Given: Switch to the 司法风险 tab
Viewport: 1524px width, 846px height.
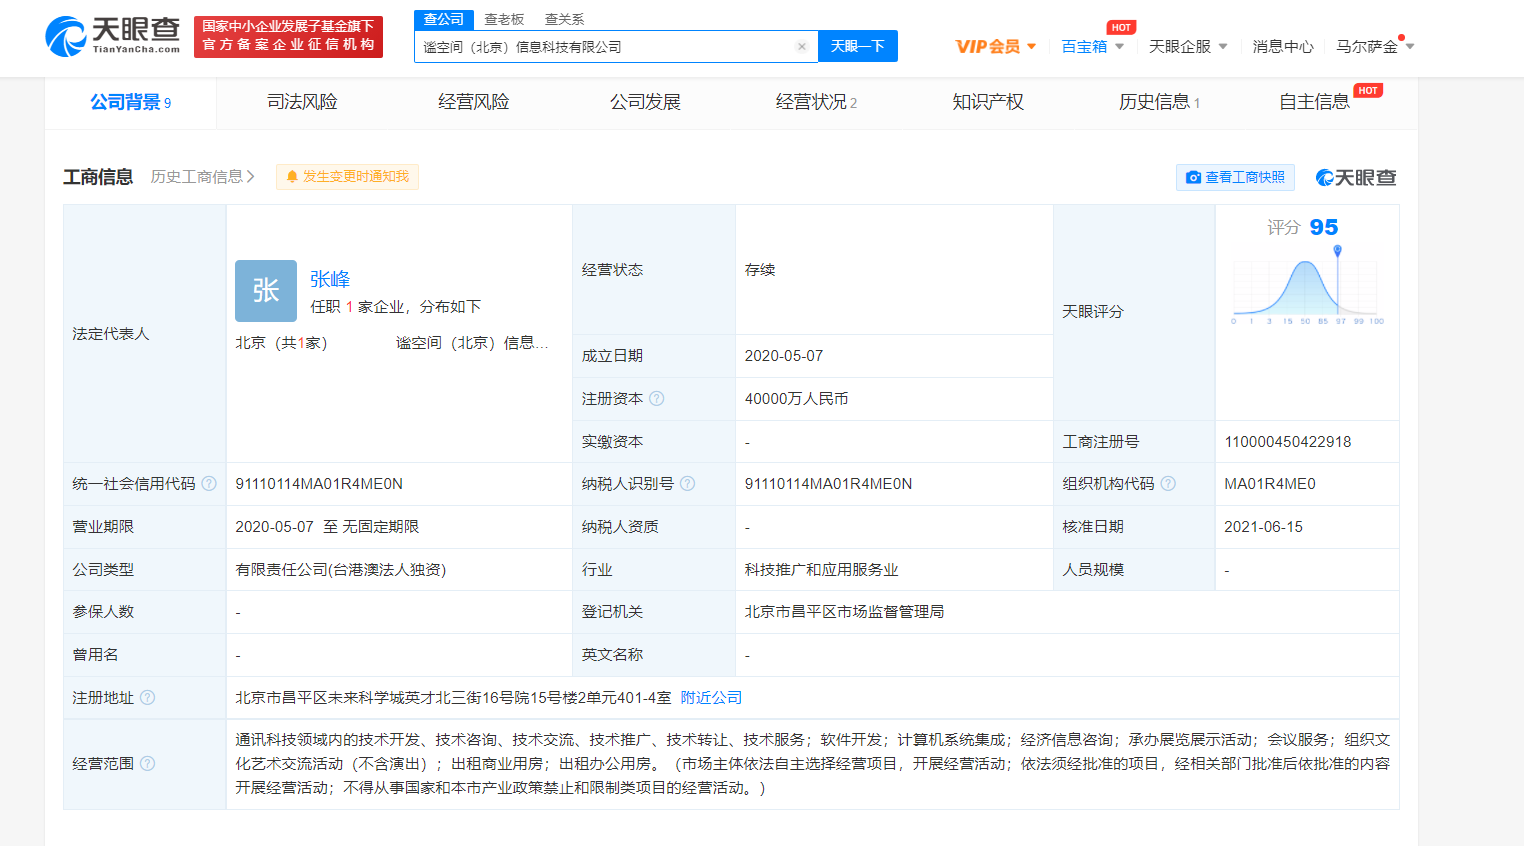Looking at the screenshot, I should (x=303, y=101).
